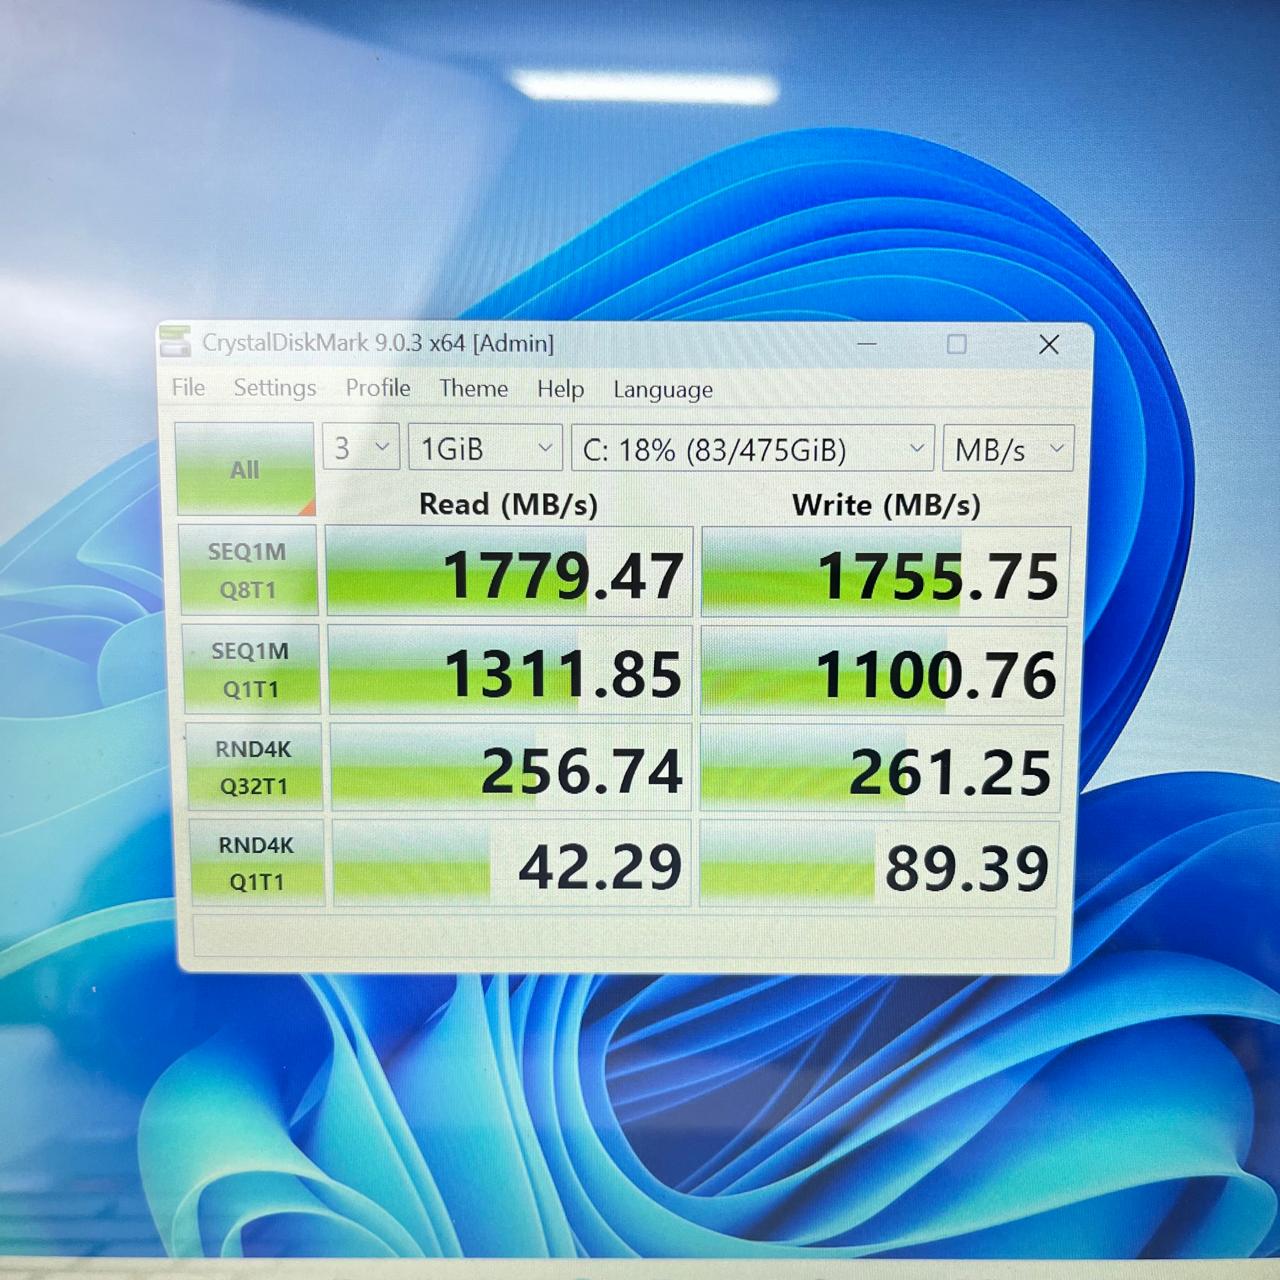Change the MB/s unit dropdown
This screenshot has height=1280, width=1280.
[1008, 450]
